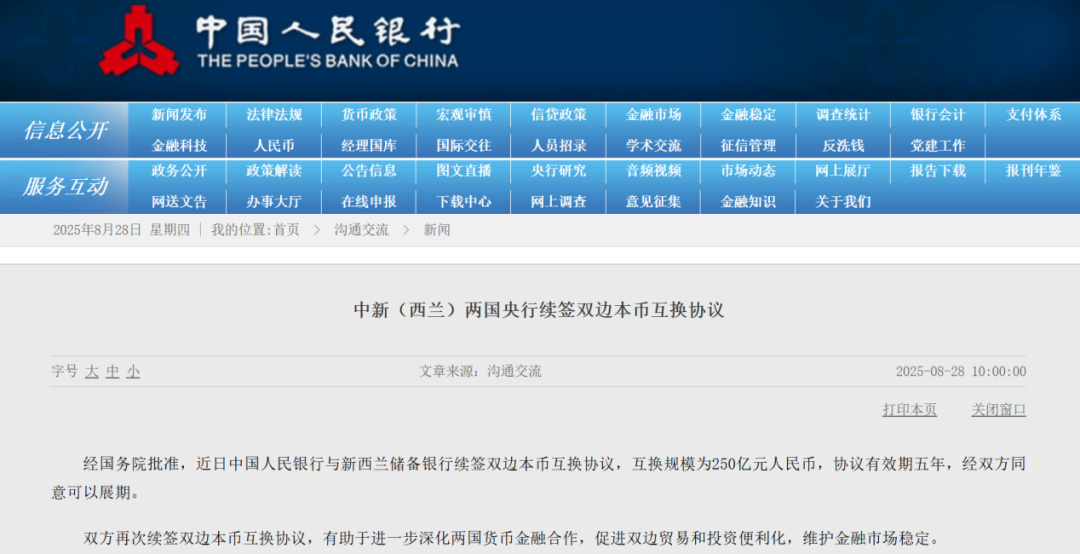Open 政务公开 menu item

(179, 171)
